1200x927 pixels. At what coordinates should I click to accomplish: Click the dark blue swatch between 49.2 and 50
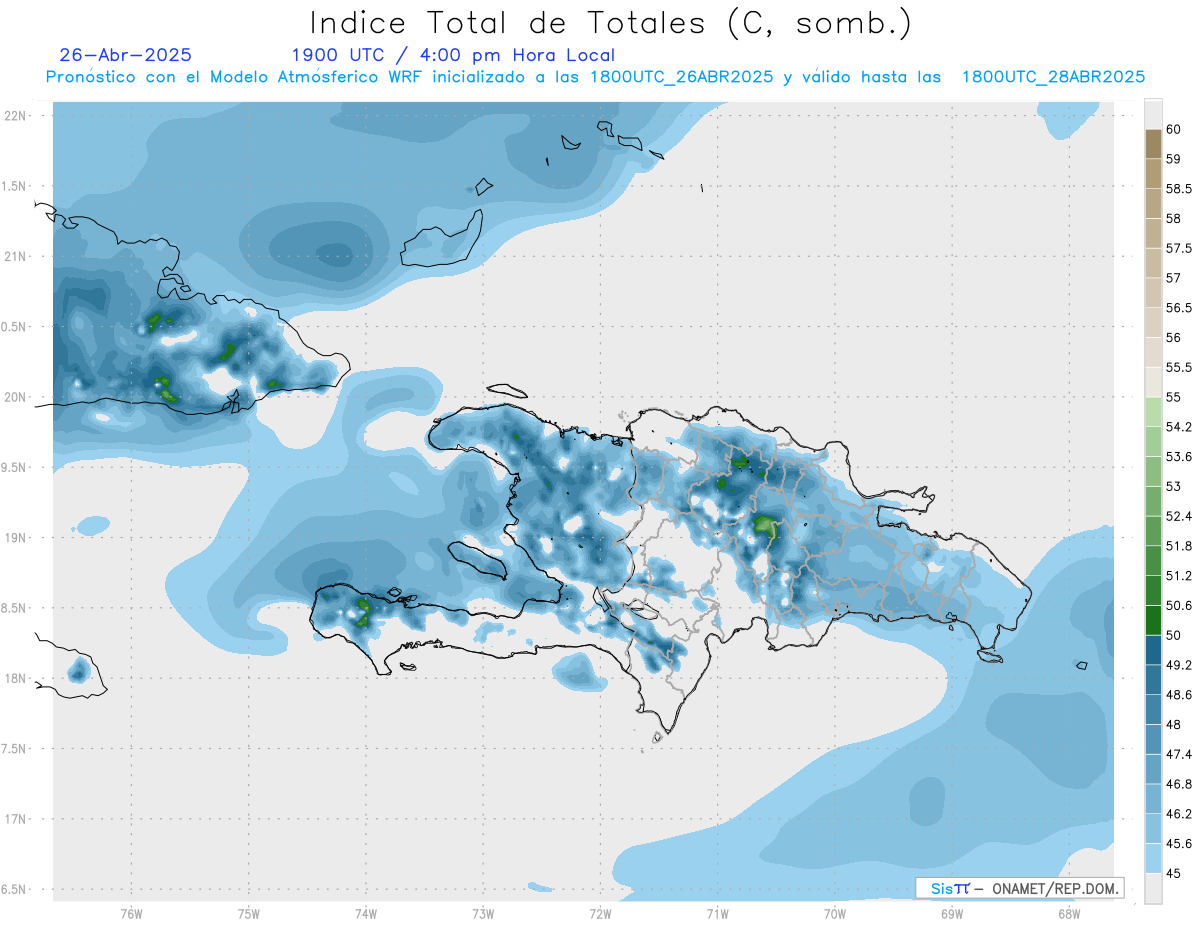coord(1153,650)
